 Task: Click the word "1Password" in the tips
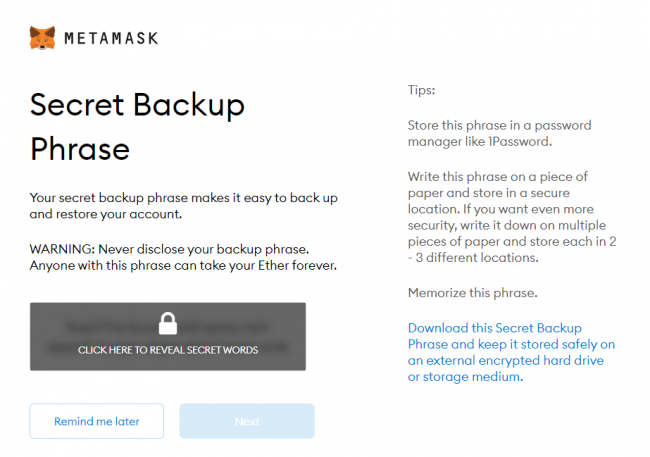528,142
